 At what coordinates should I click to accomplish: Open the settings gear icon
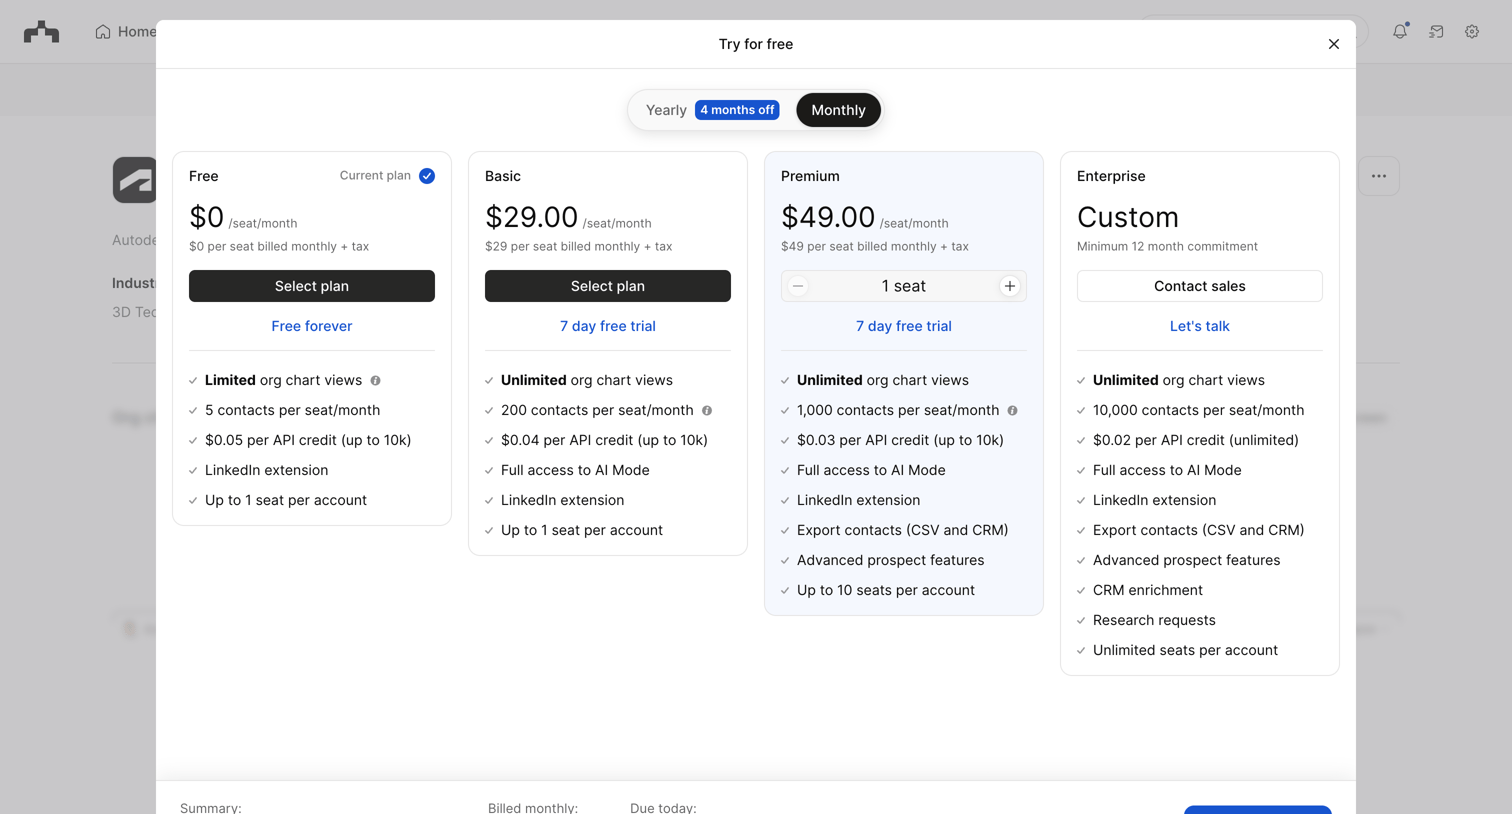click(1472, 32)
